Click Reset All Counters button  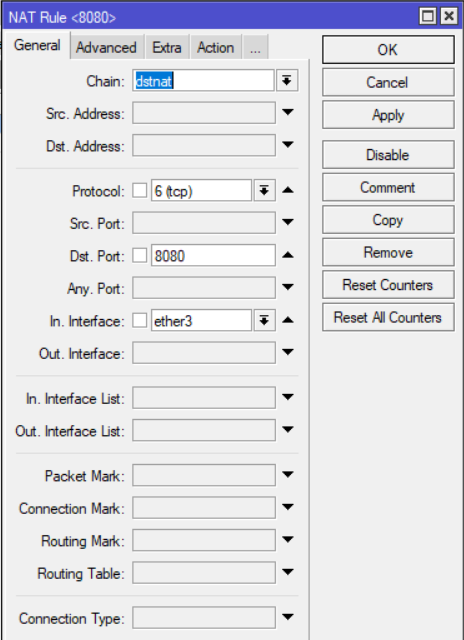(388, 317)
